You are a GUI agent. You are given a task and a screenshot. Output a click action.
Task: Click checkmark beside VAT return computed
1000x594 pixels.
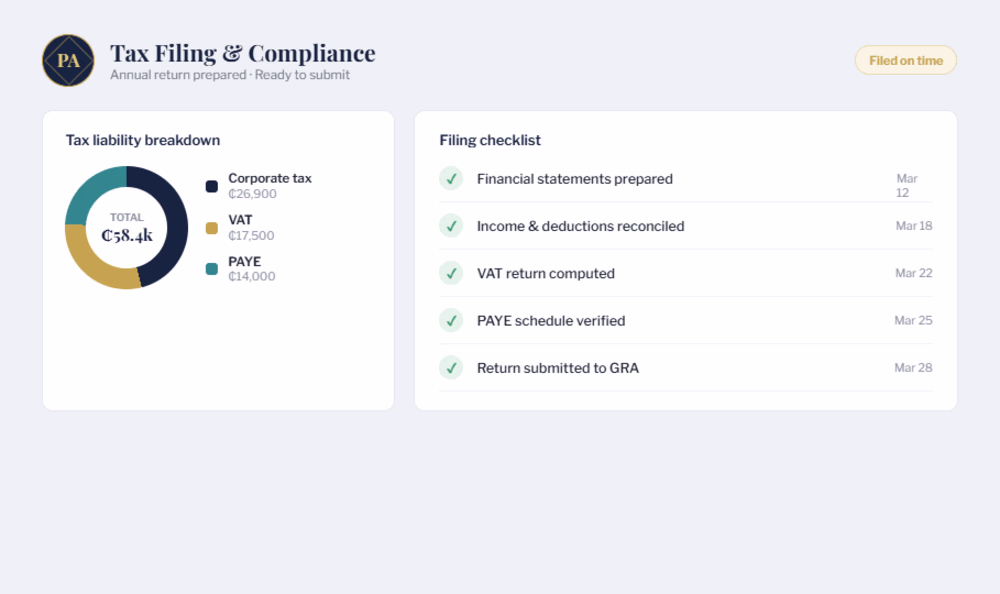pos(451,273)
